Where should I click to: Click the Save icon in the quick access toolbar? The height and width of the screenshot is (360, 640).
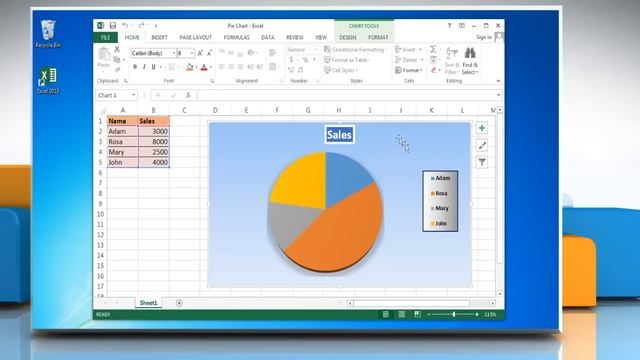pos(113,26)
